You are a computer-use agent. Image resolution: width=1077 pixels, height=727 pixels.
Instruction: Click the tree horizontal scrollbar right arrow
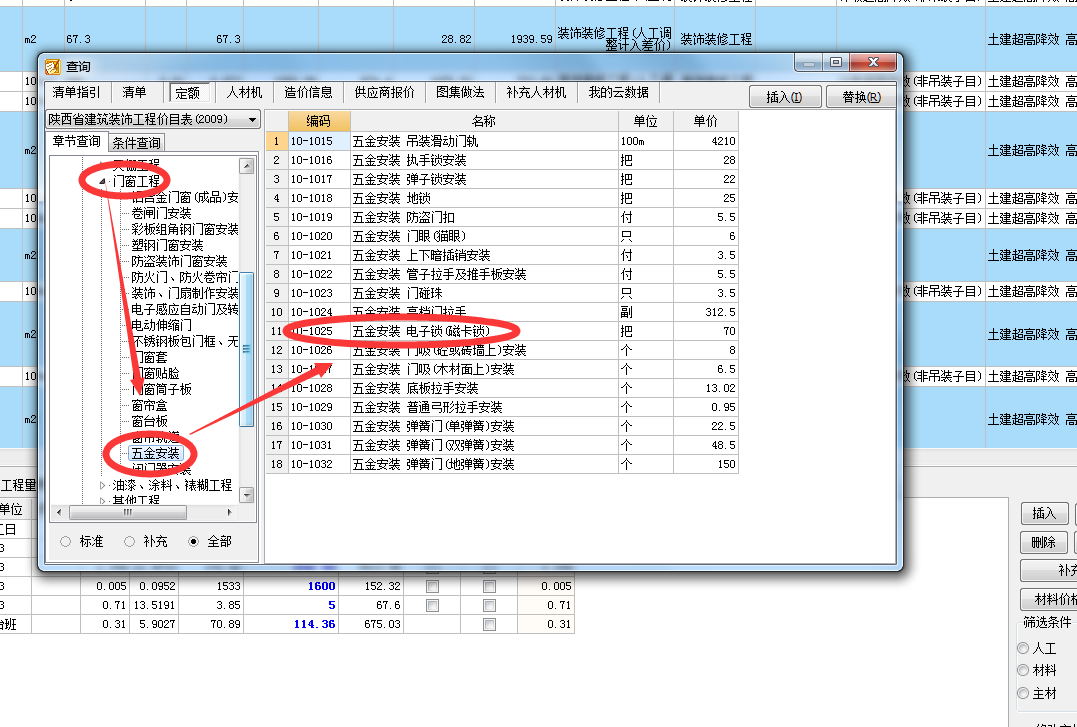(229, 512)
